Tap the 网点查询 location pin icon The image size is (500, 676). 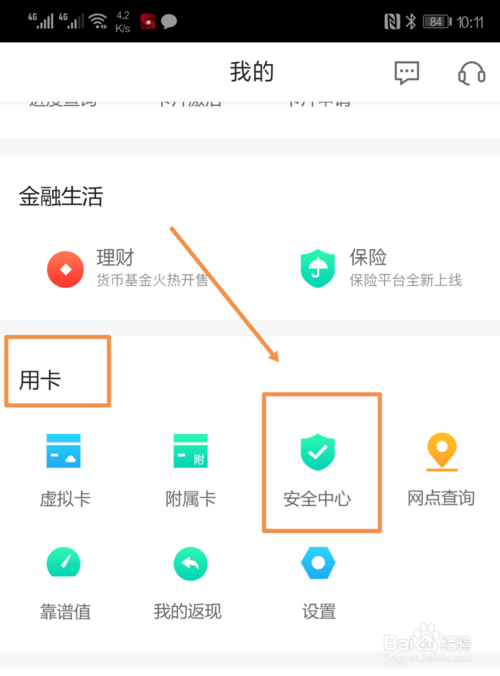[442, 452]
